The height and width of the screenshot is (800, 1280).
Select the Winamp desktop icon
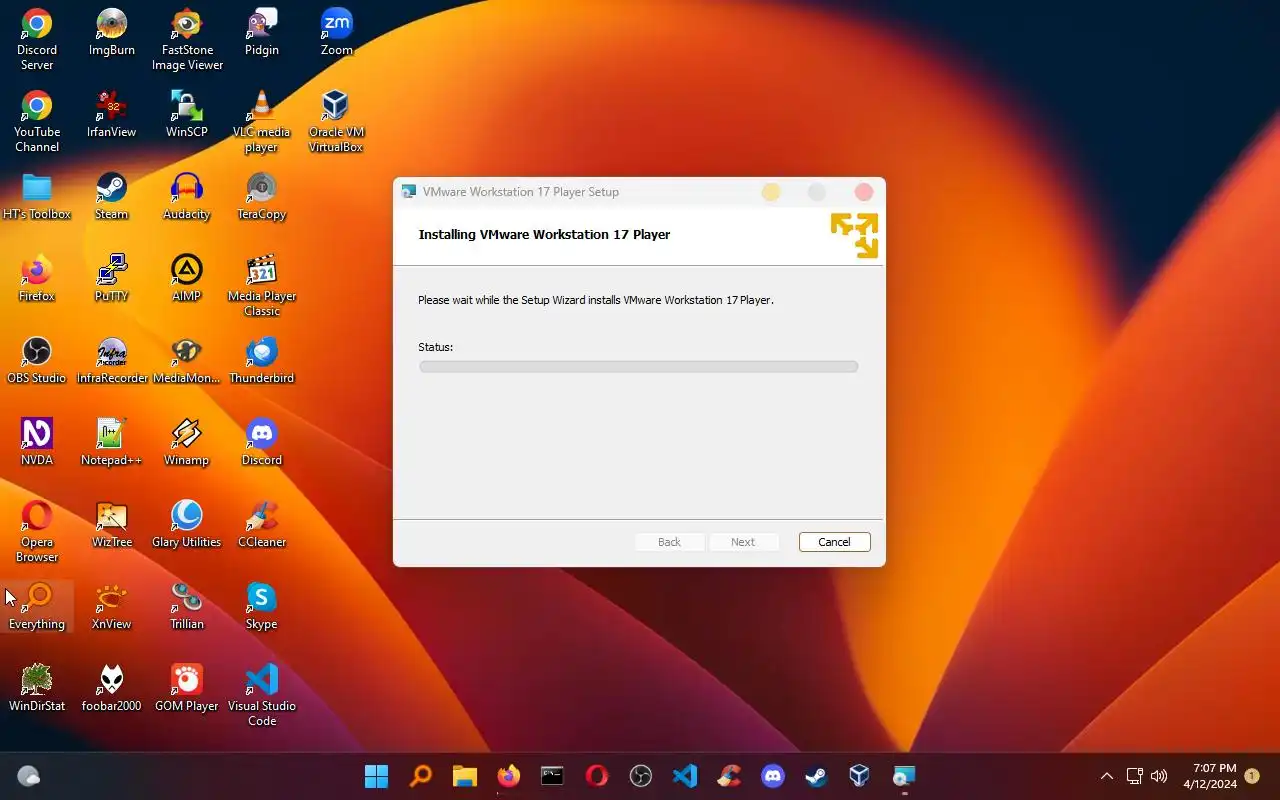[187, 442]
